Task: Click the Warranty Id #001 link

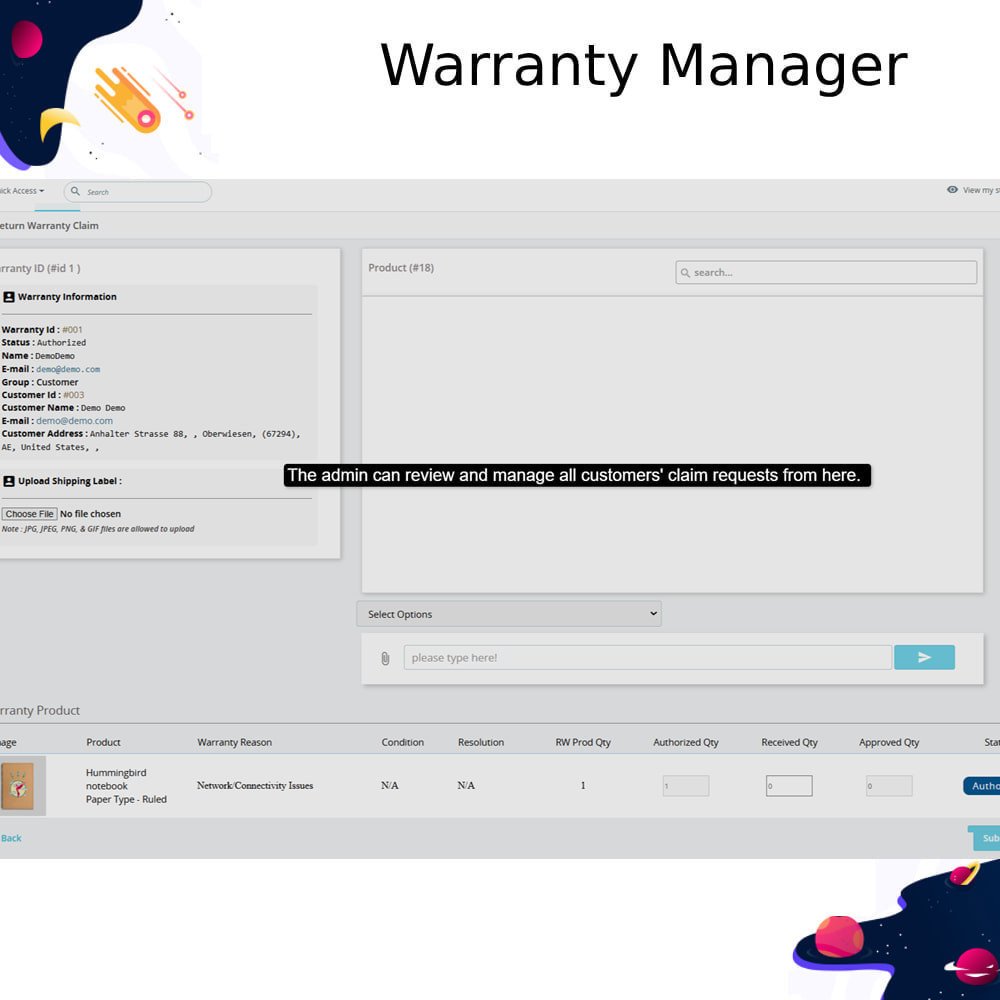Action: point(72,330)
